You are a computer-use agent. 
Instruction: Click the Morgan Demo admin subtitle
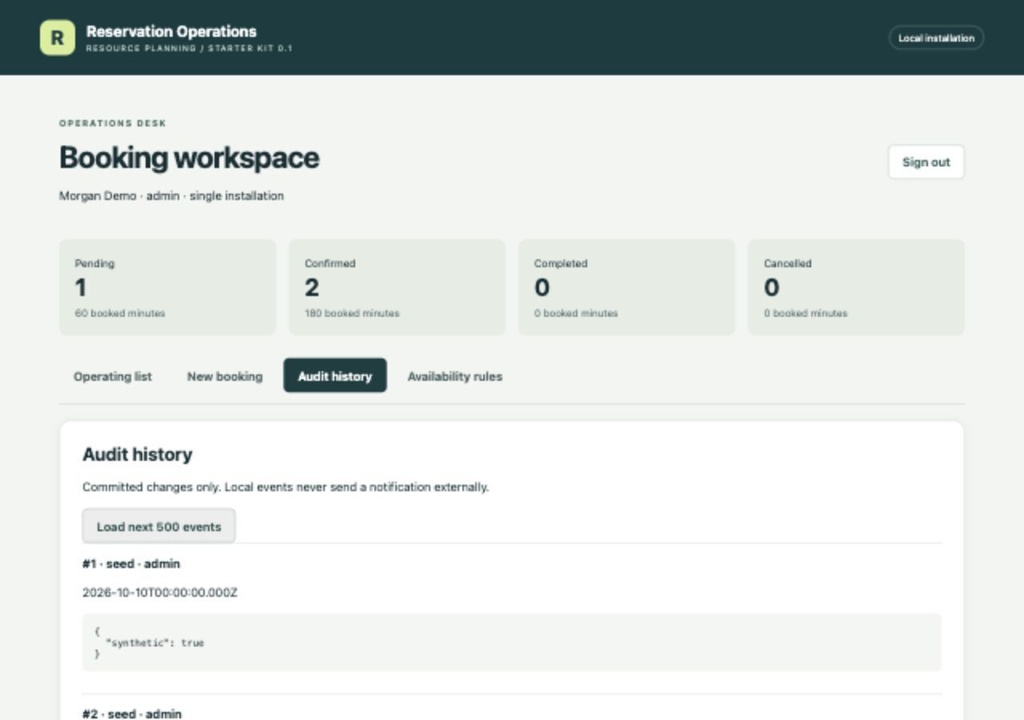pyautogui.click(x=171, y=196)
